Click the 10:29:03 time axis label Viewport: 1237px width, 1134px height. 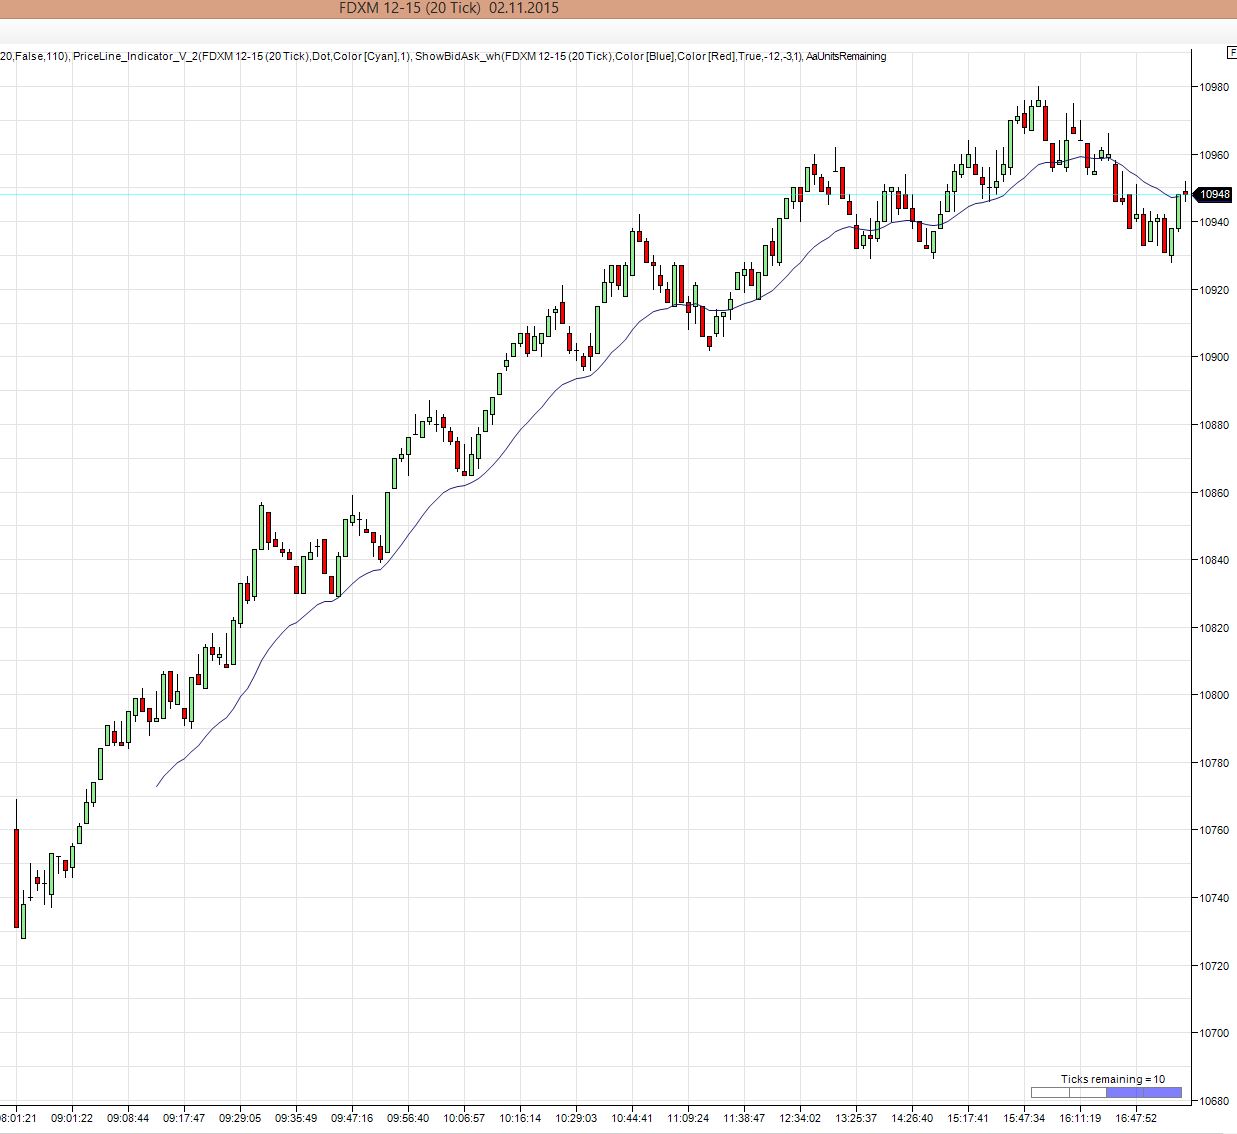[576, 1118]
